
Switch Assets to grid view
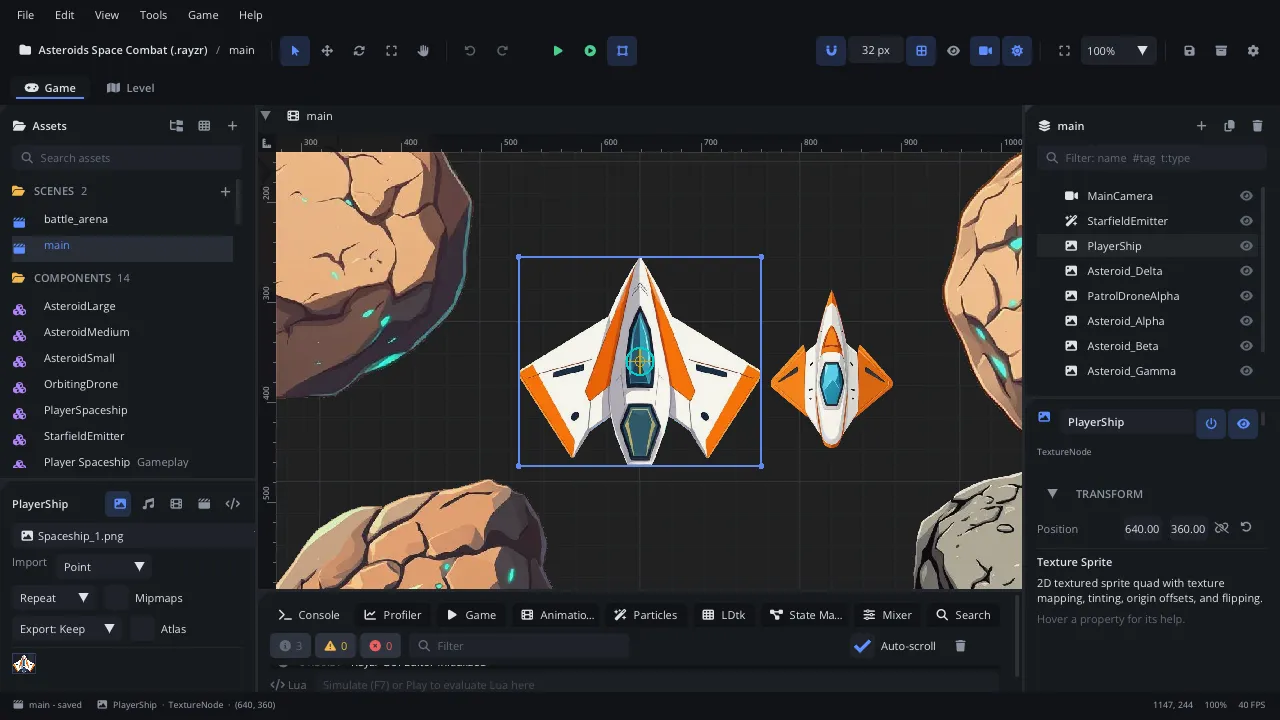point(204,126)
